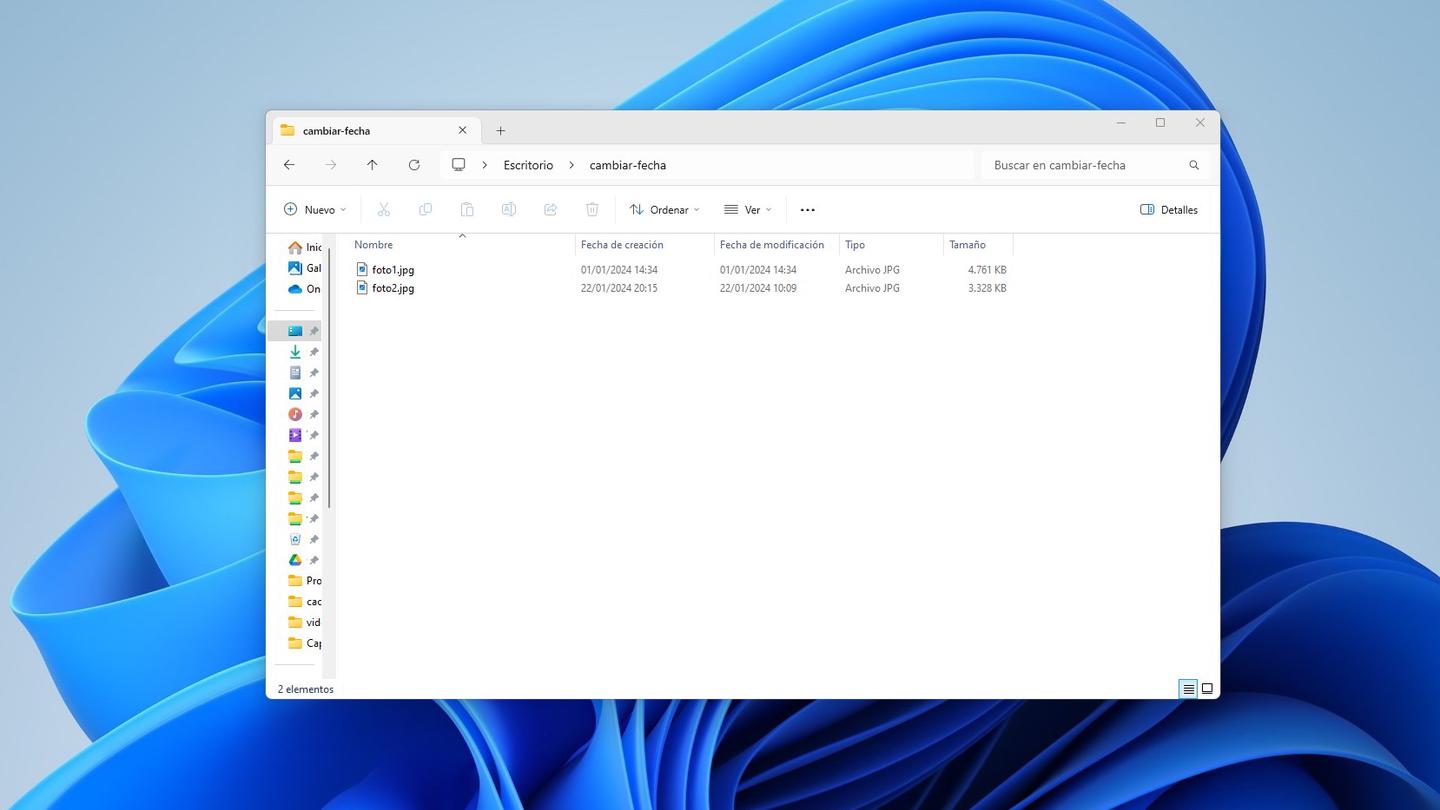Open the Ordenar dropdown
This screenshot has height=810, width=1440.
[x=664, y=209]
